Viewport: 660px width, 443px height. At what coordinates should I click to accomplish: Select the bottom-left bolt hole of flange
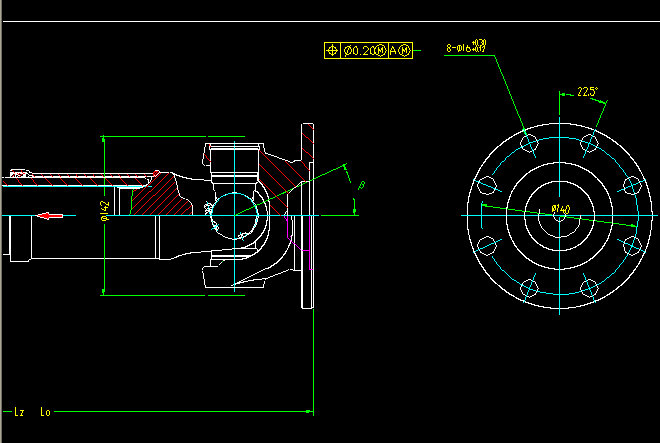pos(529,288)
